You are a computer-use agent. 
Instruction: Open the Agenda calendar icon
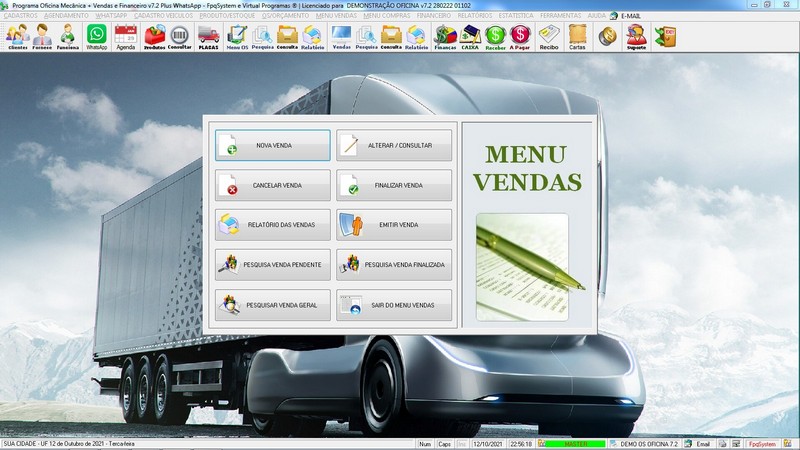(126, 37)
